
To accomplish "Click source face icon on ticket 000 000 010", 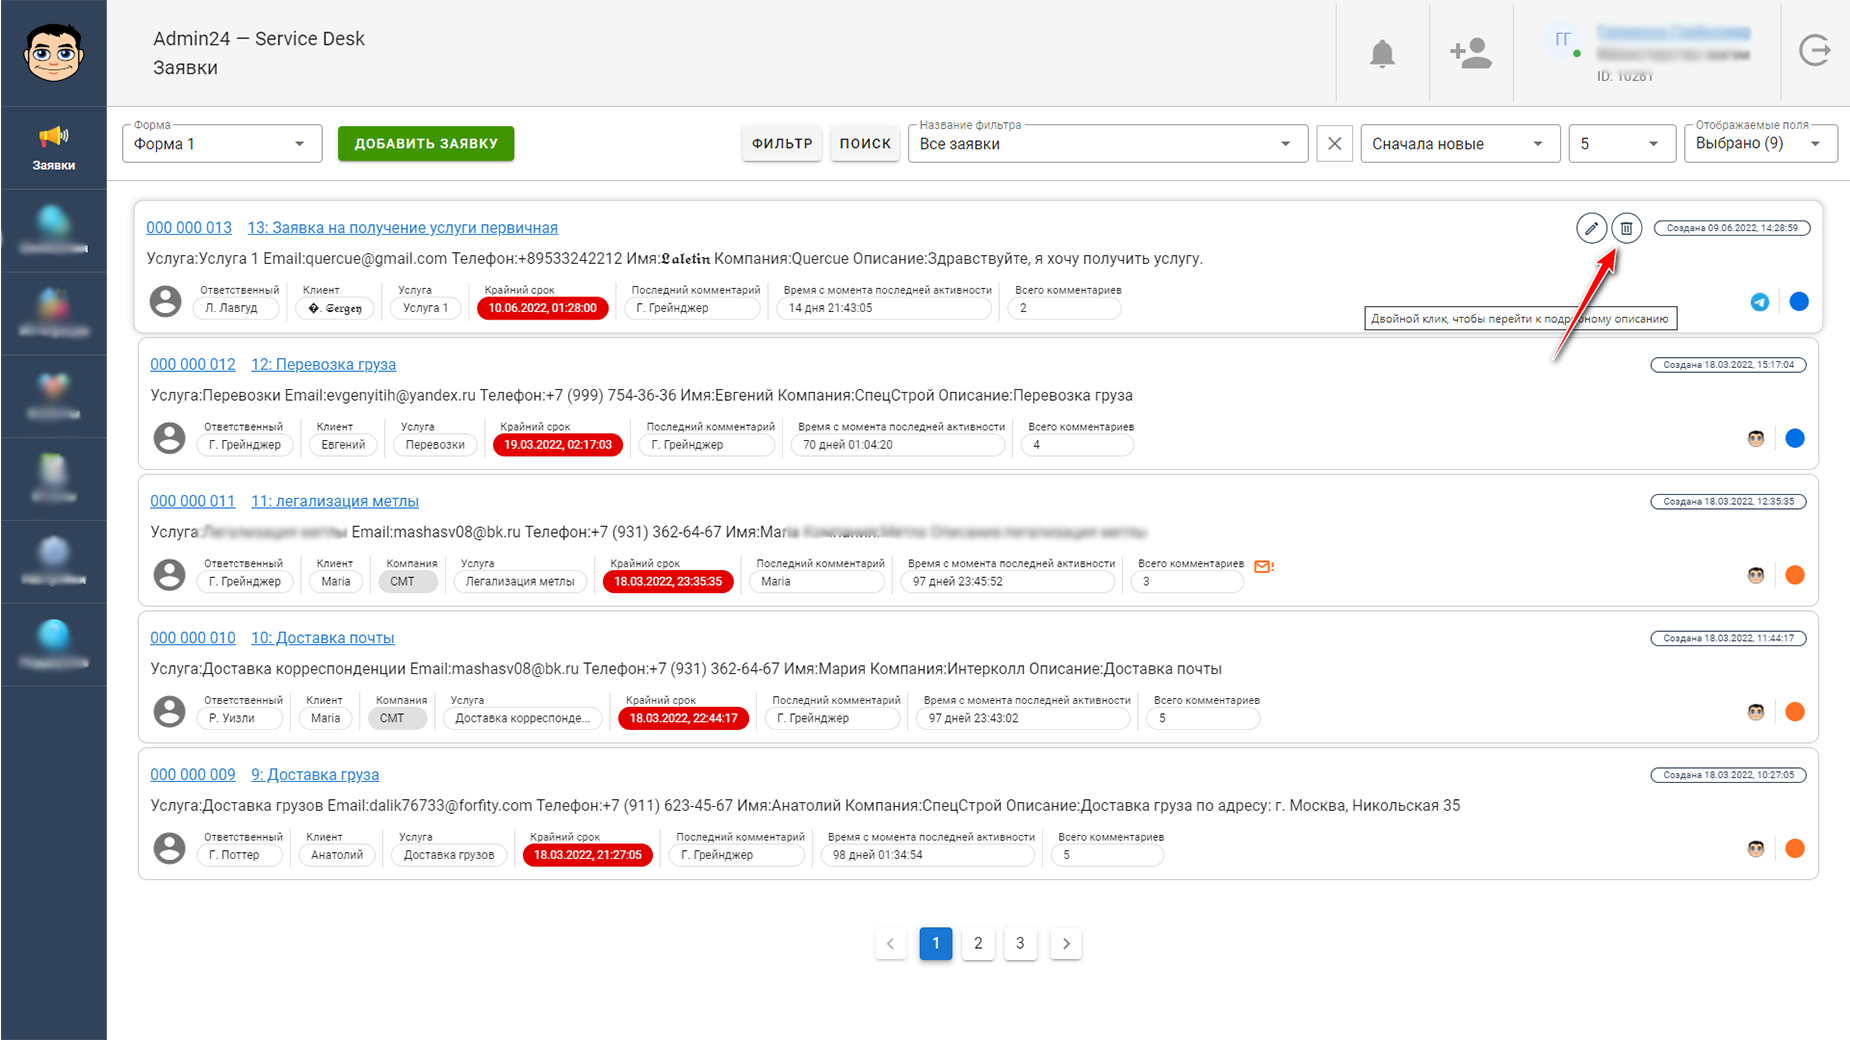I will click(x=1756, y=712).
